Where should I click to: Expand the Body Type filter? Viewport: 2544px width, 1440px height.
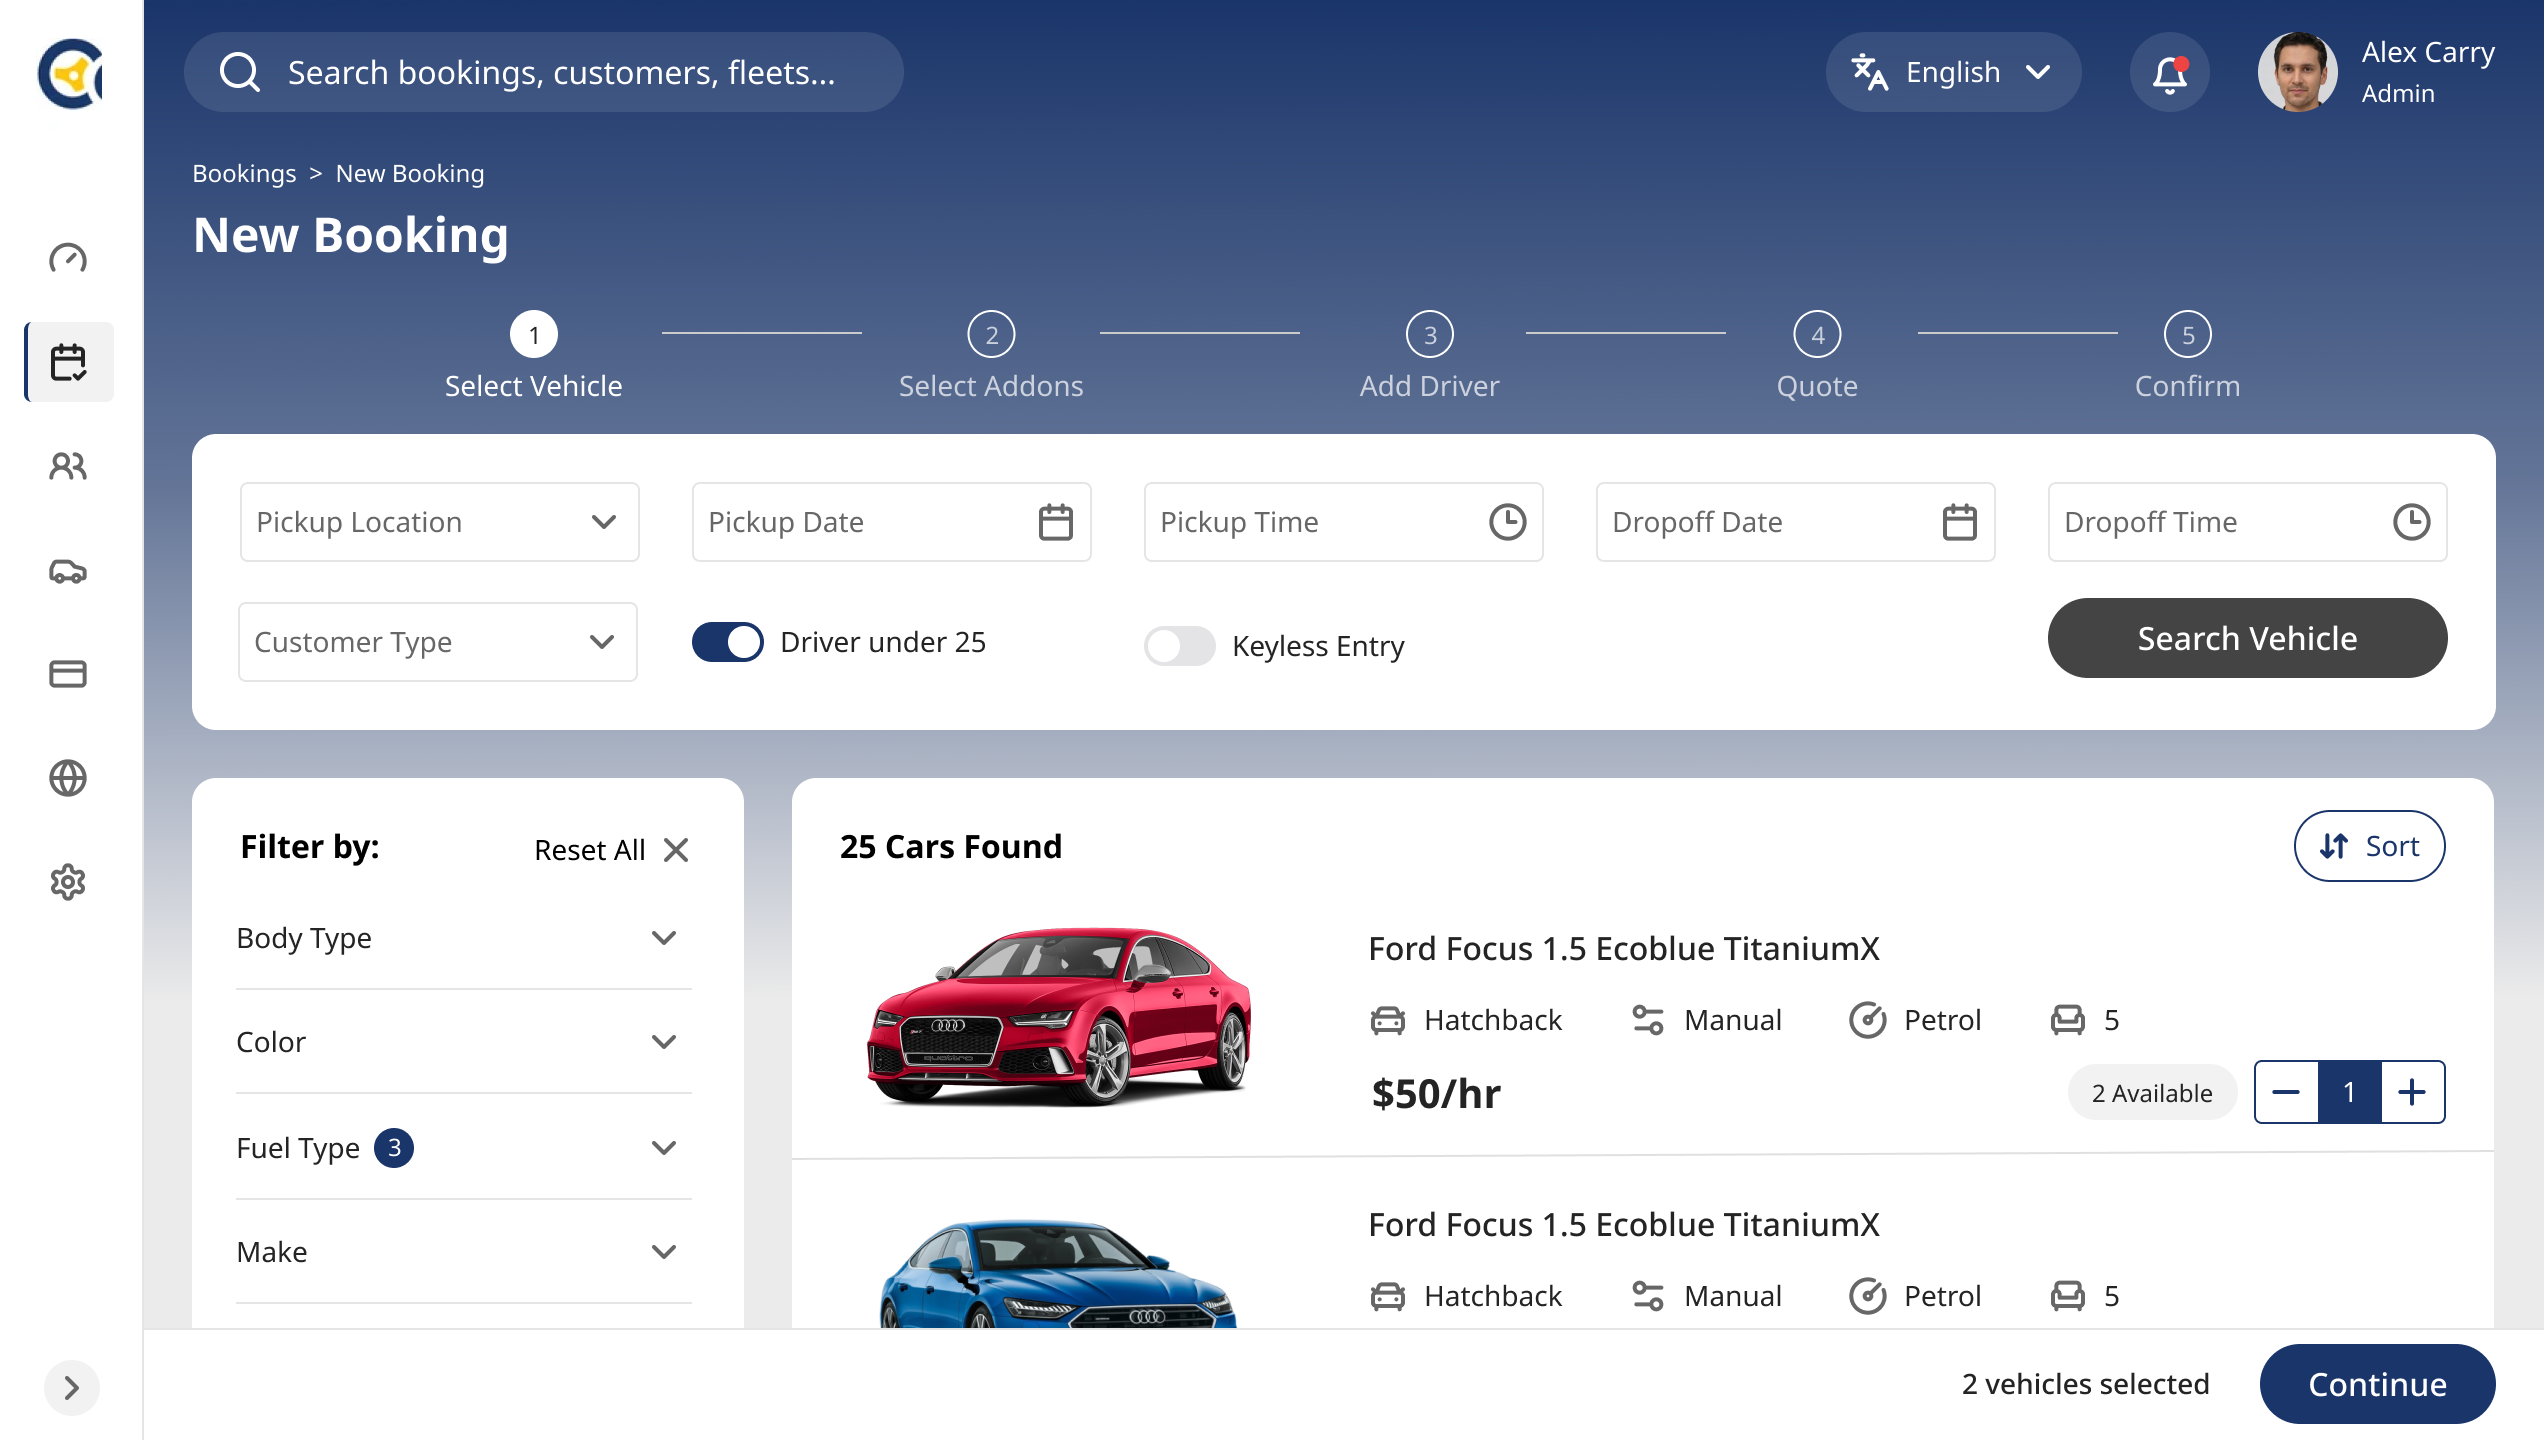point(462,938)
